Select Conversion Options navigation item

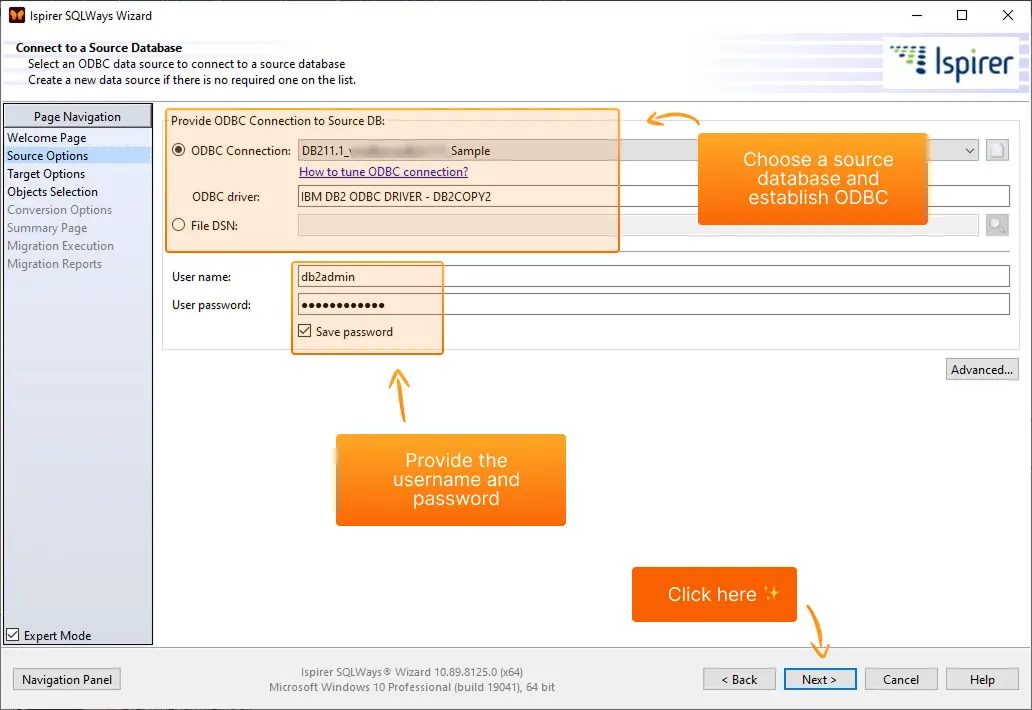[x=60, y=210]
